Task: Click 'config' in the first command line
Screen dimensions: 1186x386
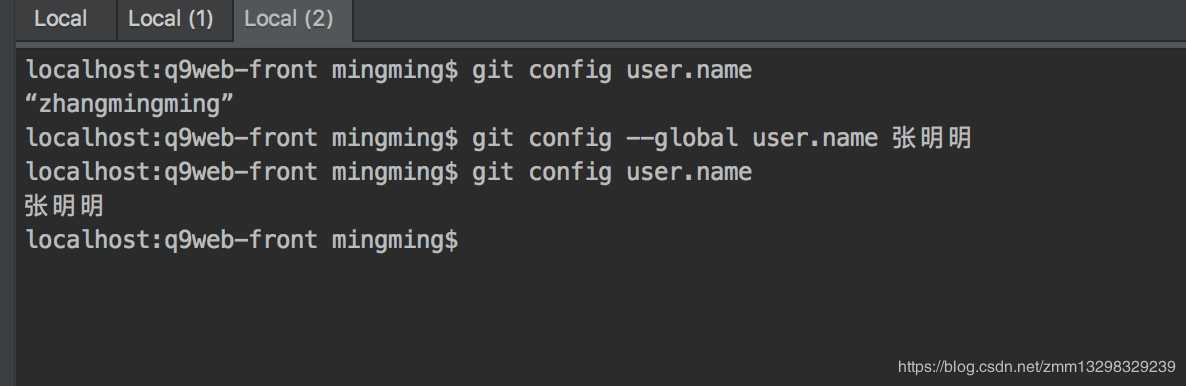Action: (x=570, y=70)
